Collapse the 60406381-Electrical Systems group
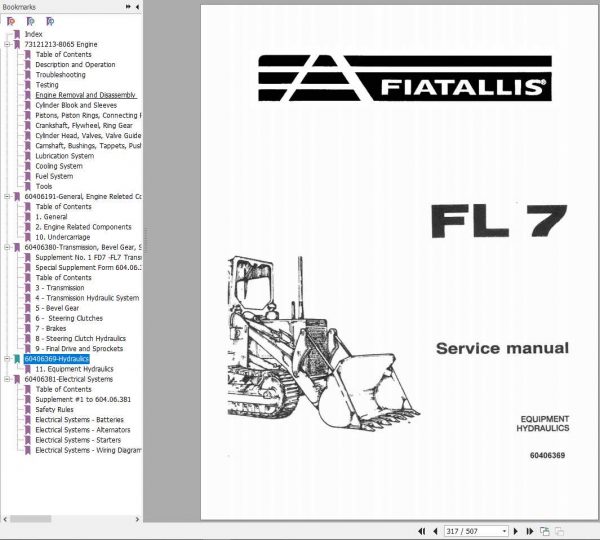 [x=7, y=379]
